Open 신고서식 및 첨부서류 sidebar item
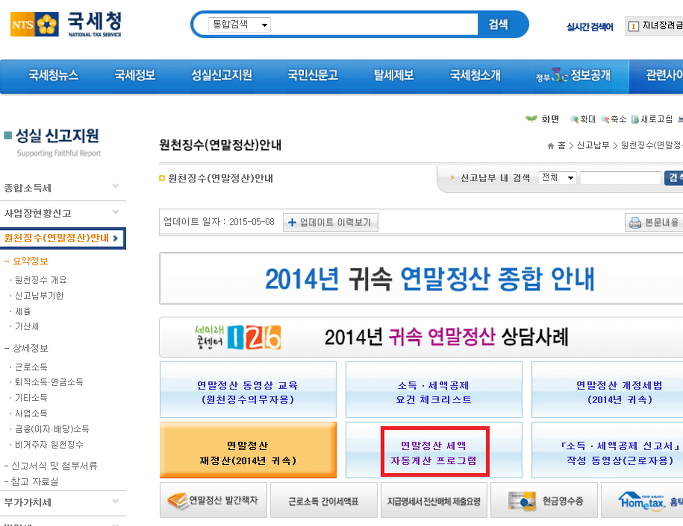This screenshot has width=683, height=526. 54,466
